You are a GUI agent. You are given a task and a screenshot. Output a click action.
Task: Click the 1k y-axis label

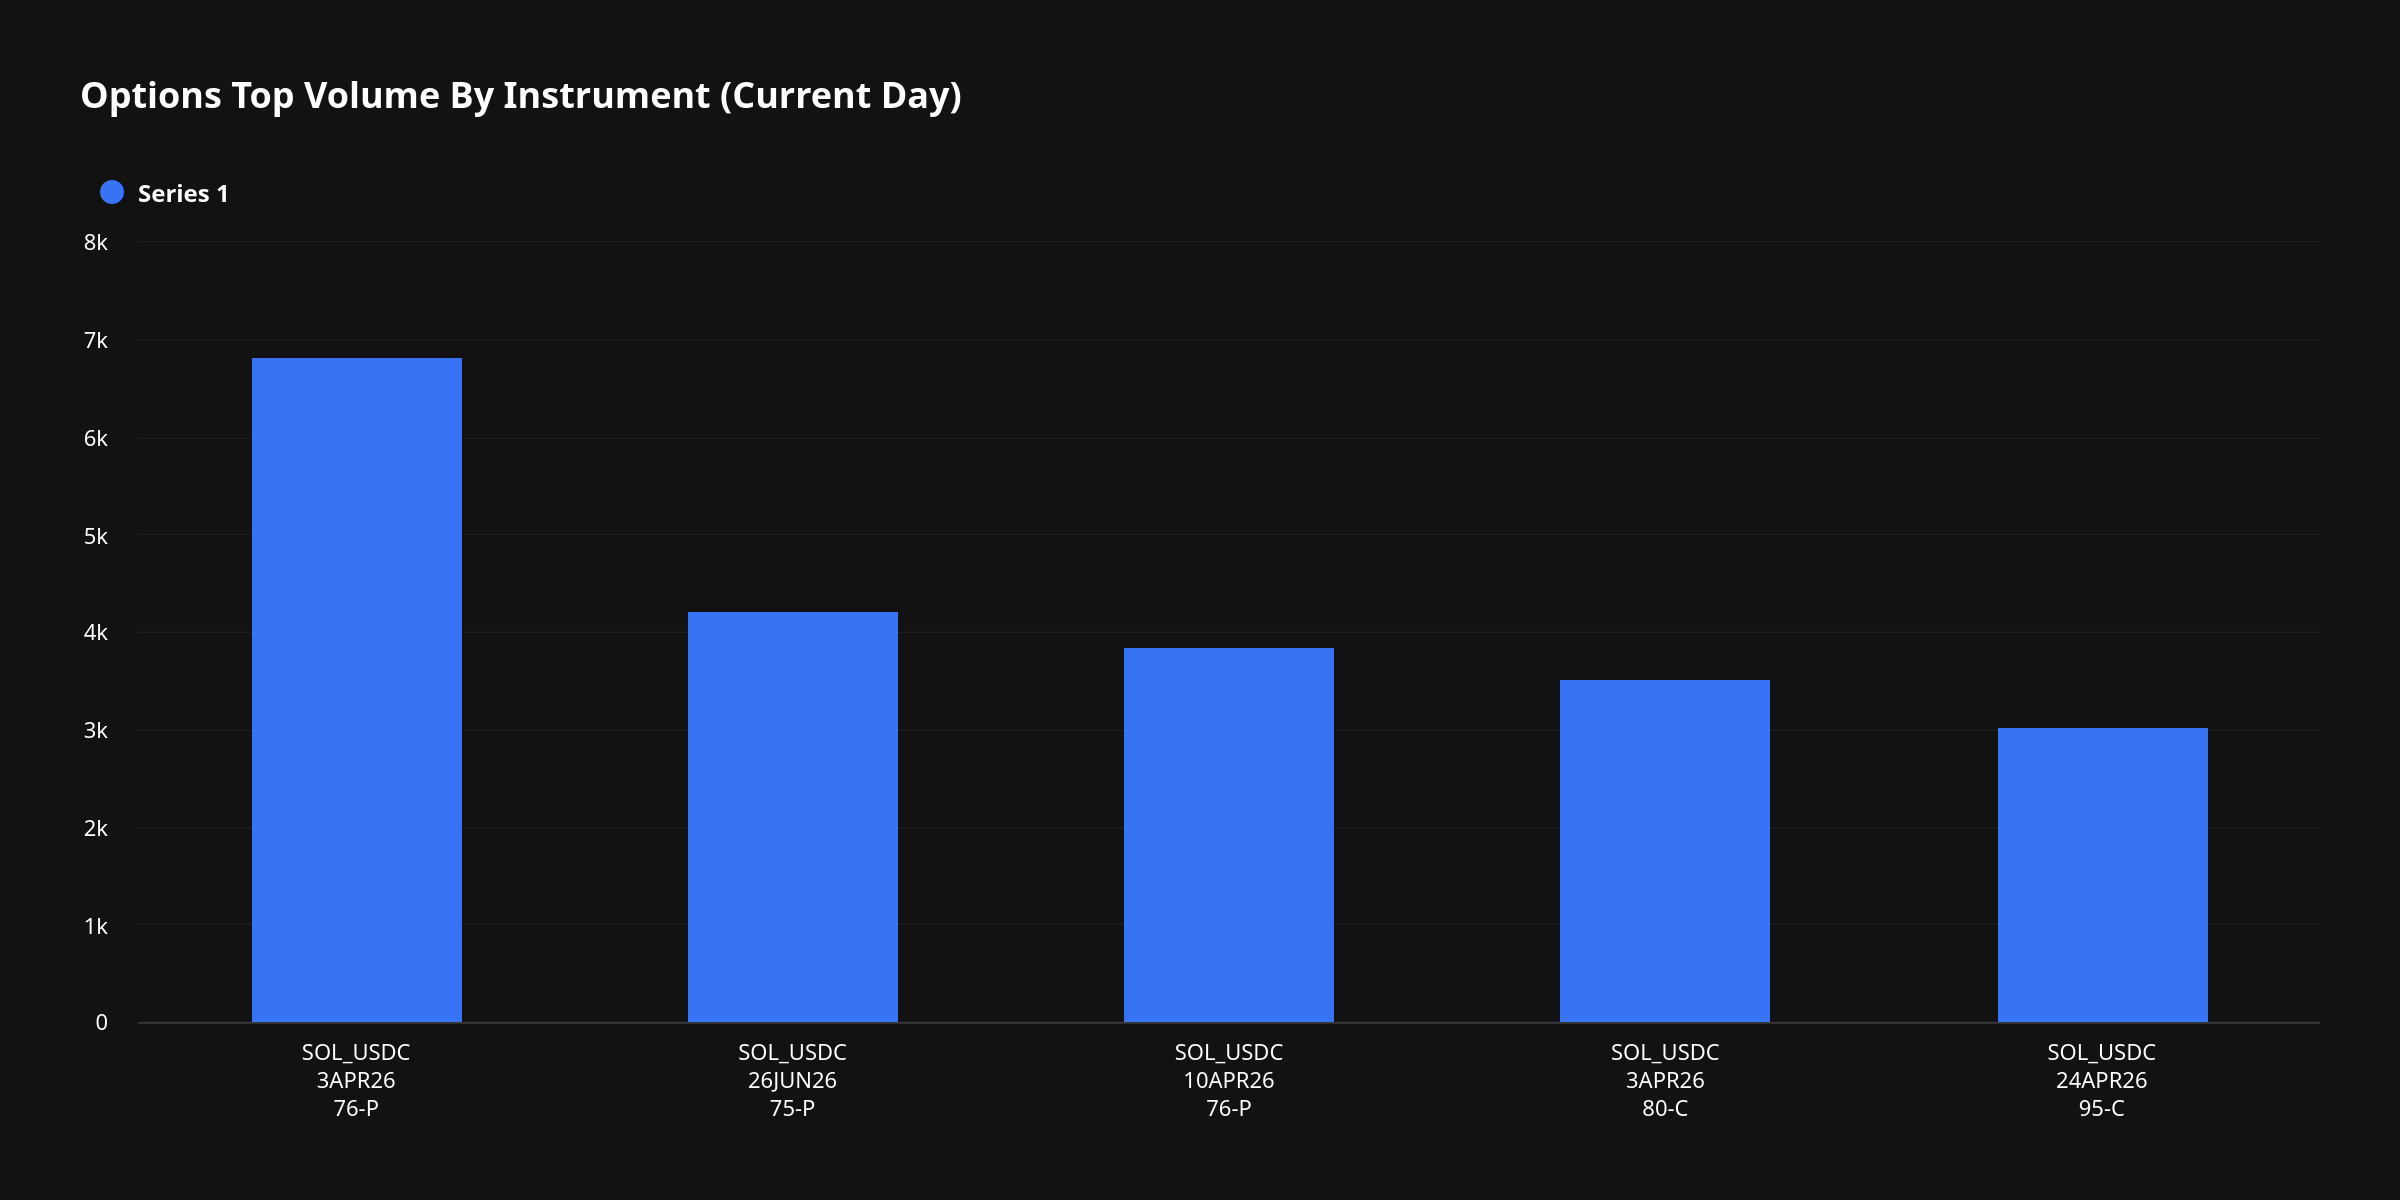tap(96, 926)
